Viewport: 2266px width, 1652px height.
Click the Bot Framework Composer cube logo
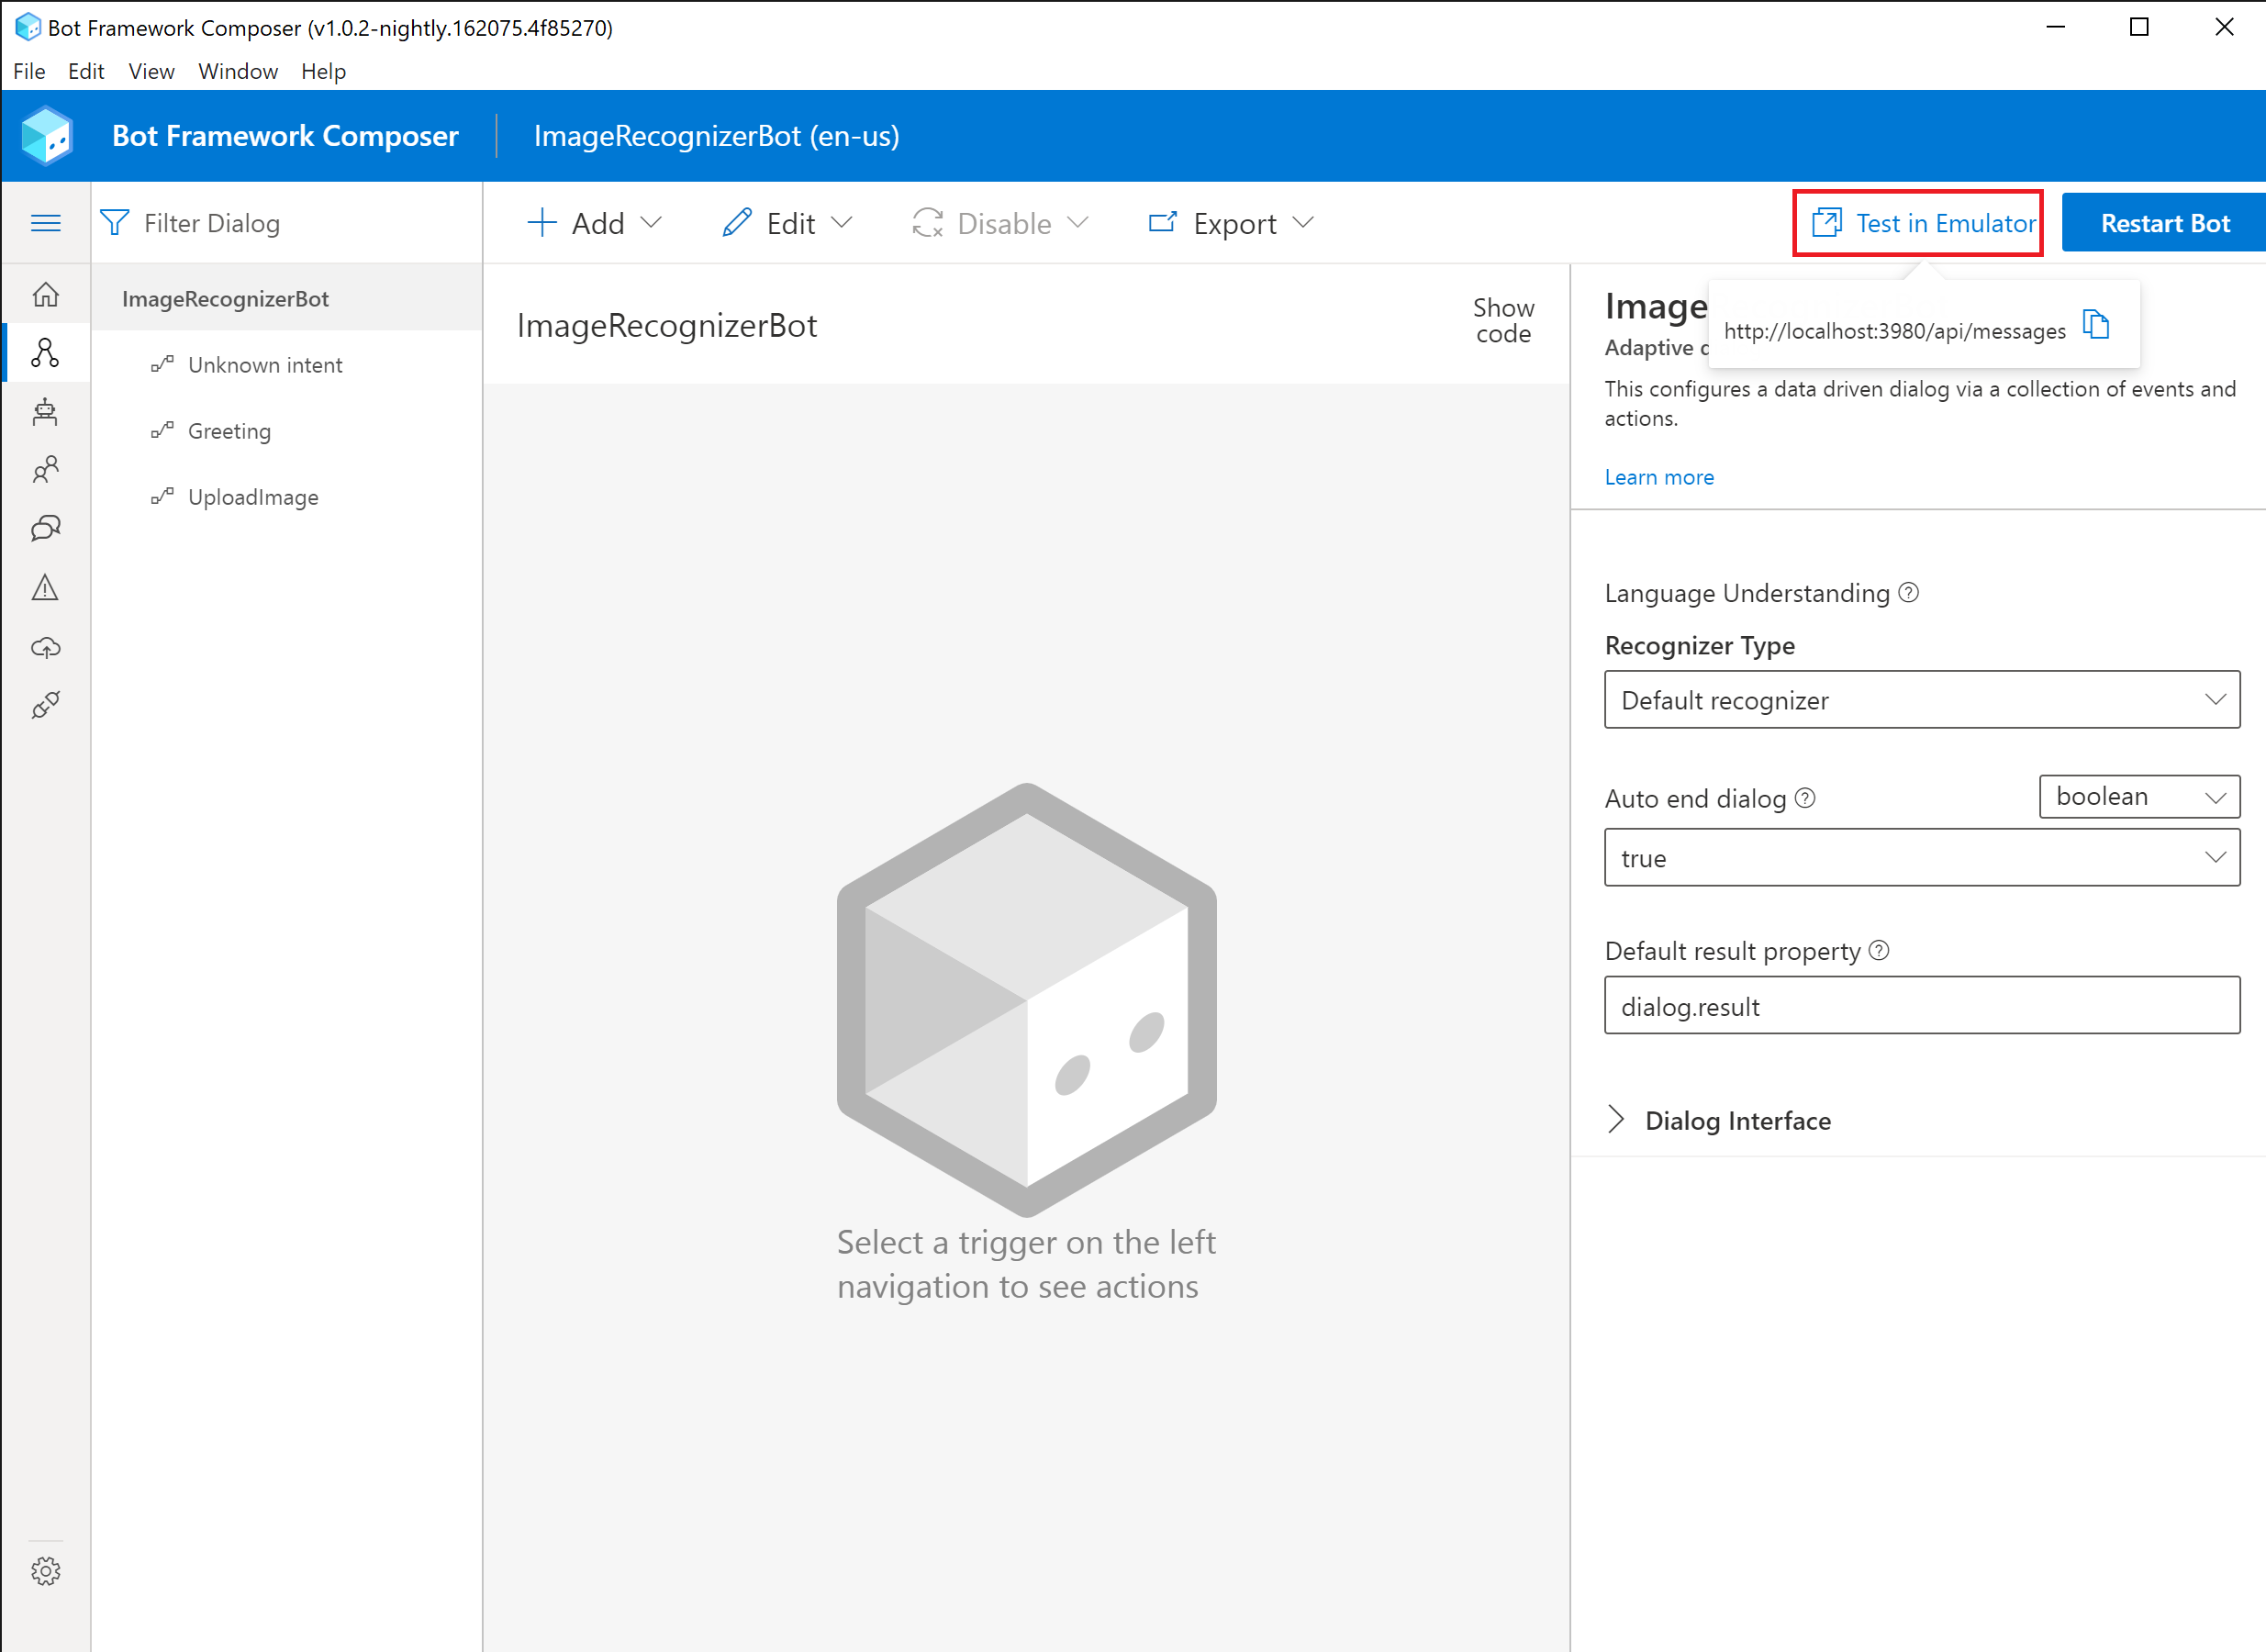click(46, 135)
